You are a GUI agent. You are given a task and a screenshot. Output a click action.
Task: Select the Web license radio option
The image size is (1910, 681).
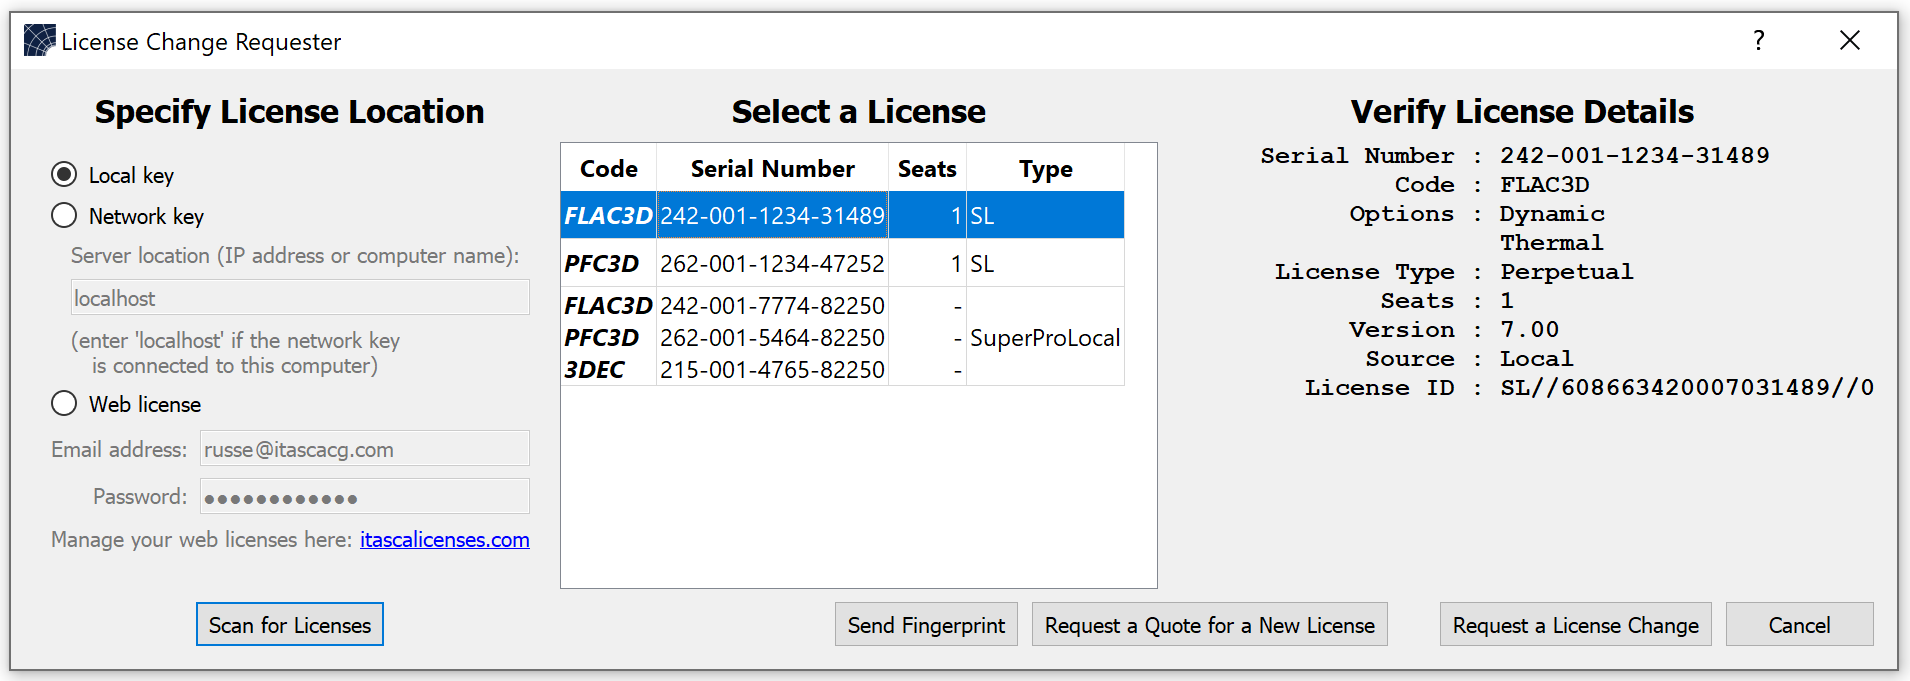point(65,404)
